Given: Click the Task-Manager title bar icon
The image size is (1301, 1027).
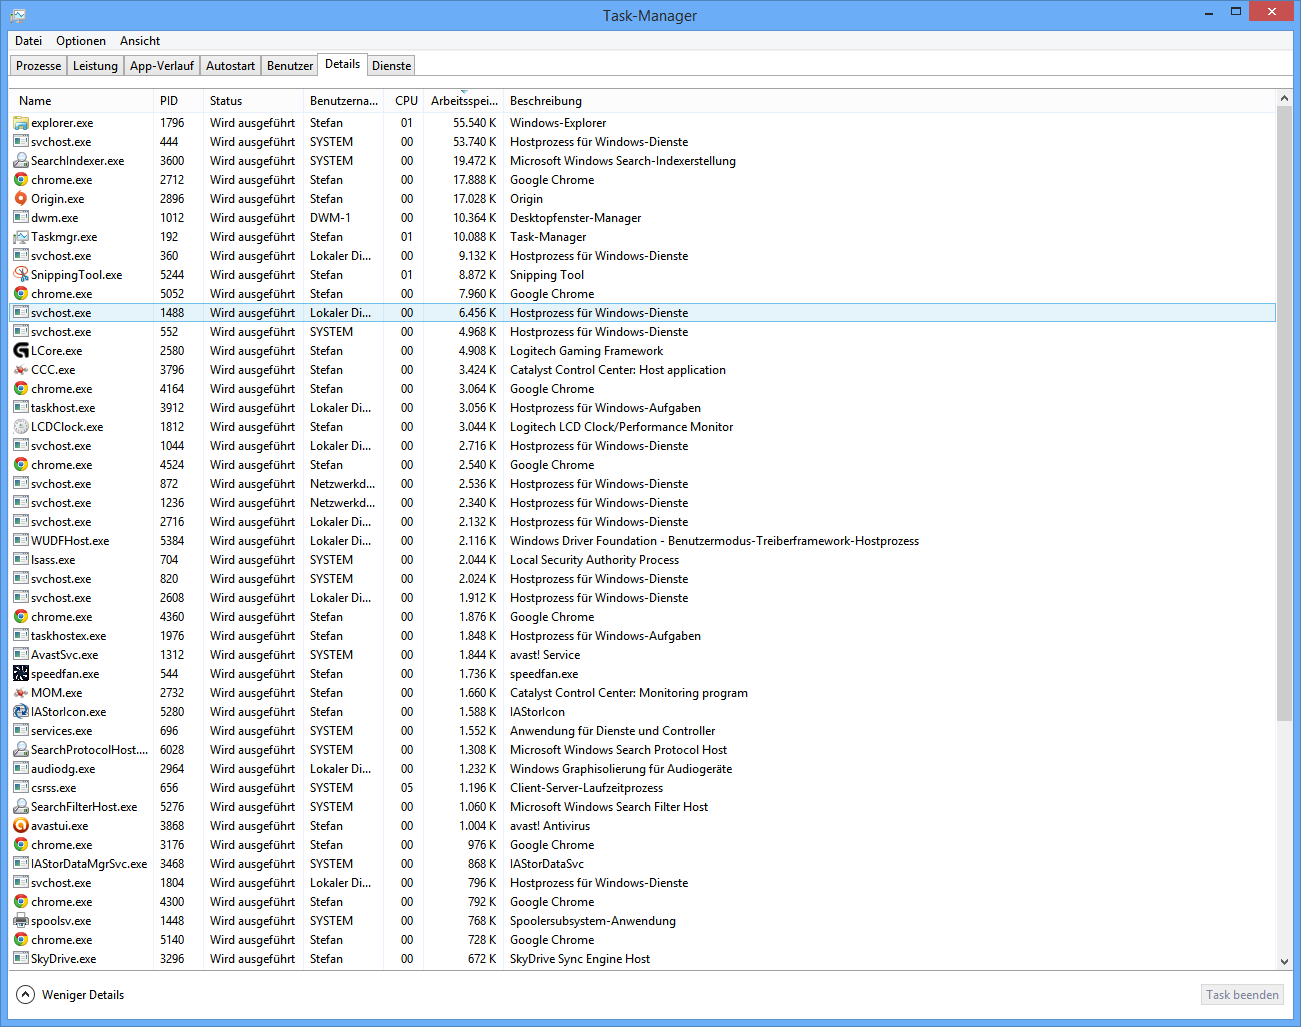Looking at the screenshot, I should pyautogui.click(x=18, y=16).
